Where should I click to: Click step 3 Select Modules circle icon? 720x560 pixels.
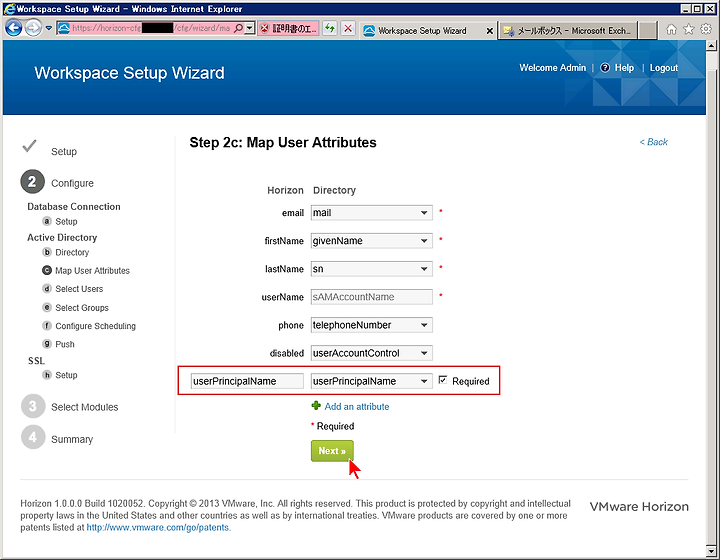coord(33,406)
